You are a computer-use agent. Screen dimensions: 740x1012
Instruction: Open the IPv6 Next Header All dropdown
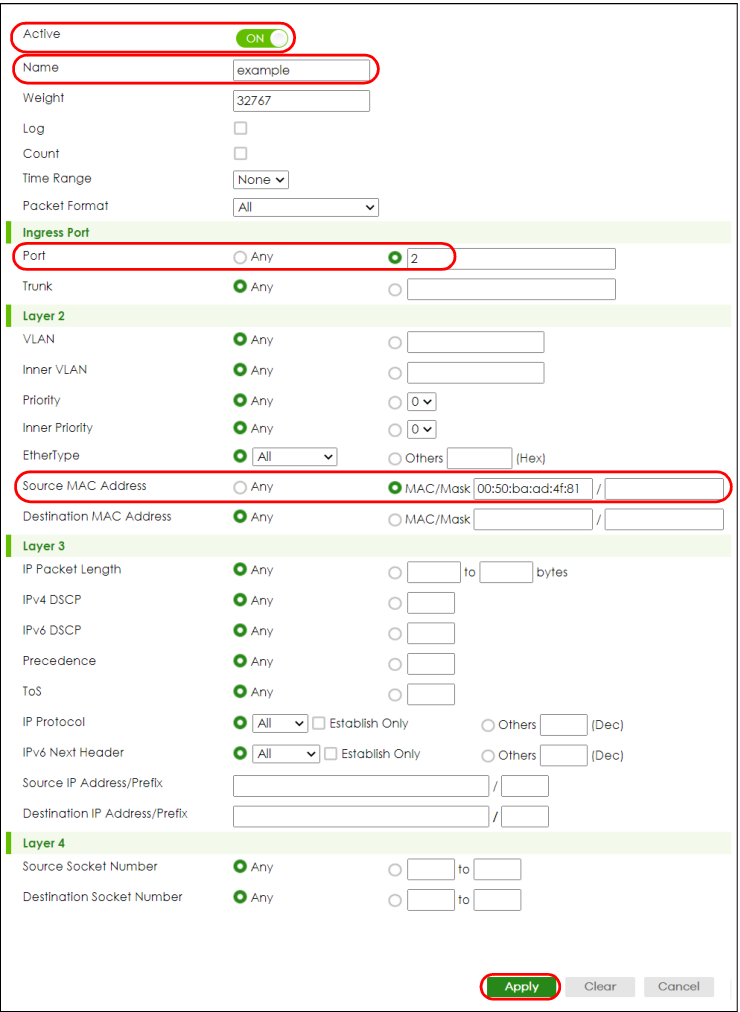[x=286, y=754]
